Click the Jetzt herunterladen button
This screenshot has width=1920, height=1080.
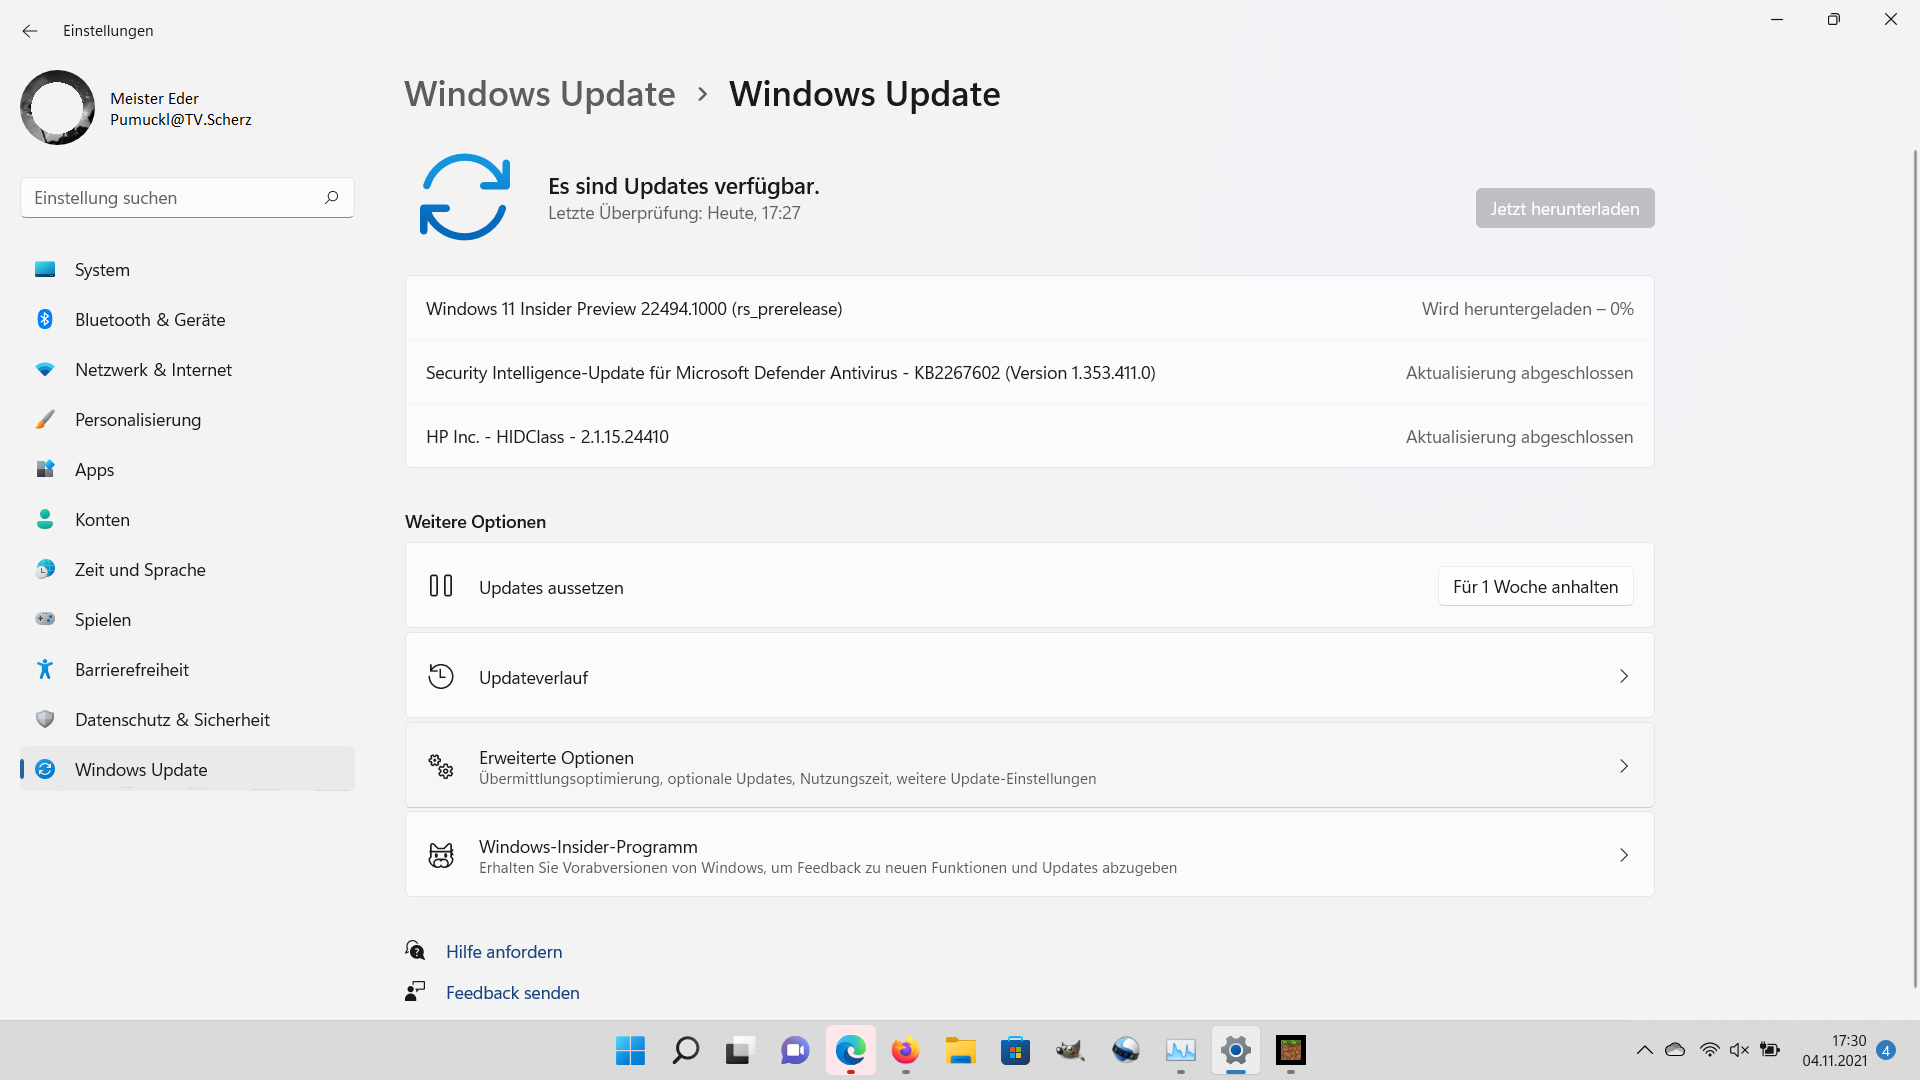pyautogui.click(x=1564, y=208)
